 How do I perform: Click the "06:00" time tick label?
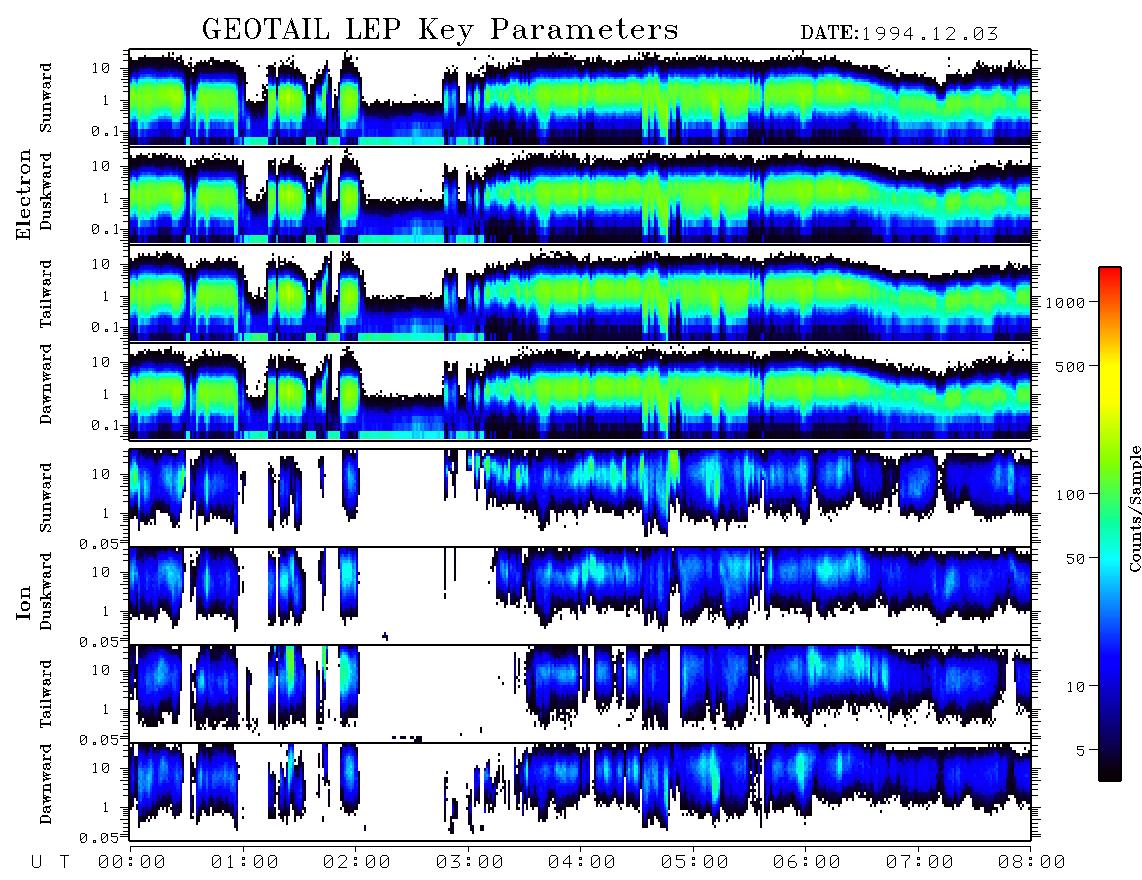tap(807, 862)
